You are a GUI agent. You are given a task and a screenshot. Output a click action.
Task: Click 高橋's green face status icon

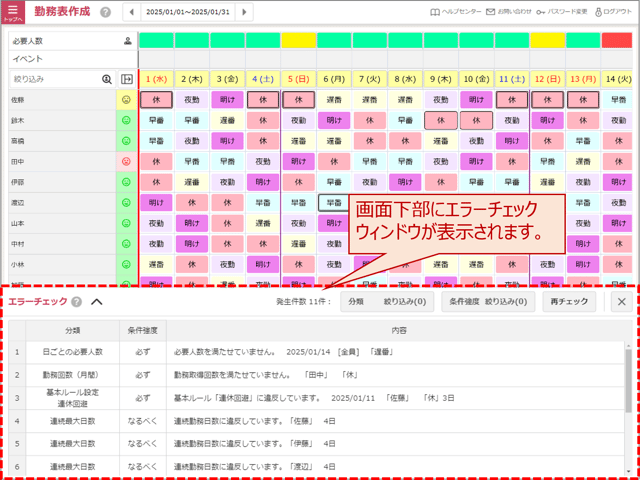click(x=127, y=141)
